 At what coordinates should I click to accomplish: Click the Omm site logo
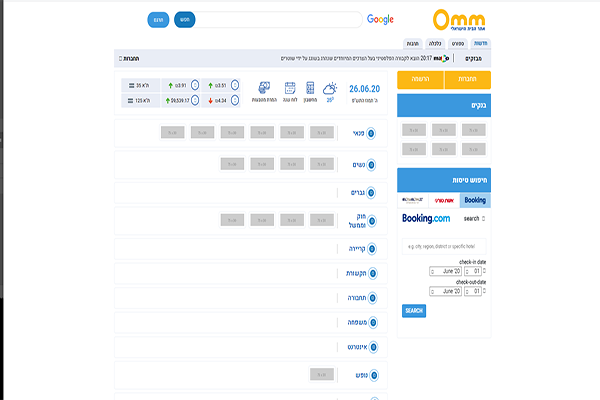[x=460, y=20]
